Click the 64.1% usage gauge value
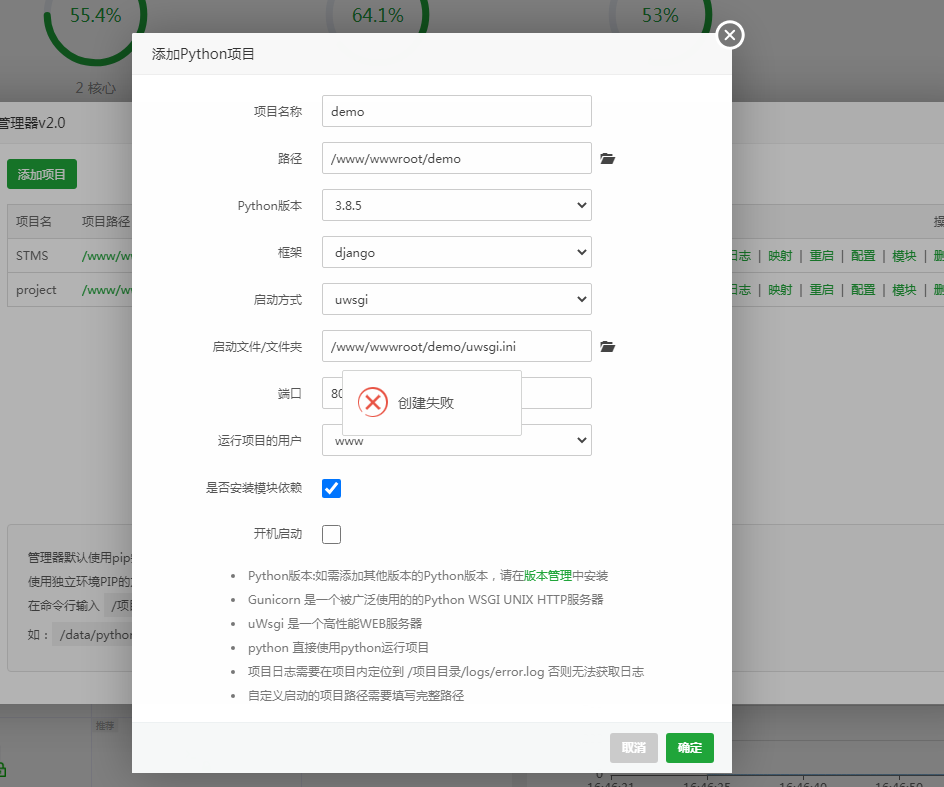Screen dimensions: 944x787 378,15
